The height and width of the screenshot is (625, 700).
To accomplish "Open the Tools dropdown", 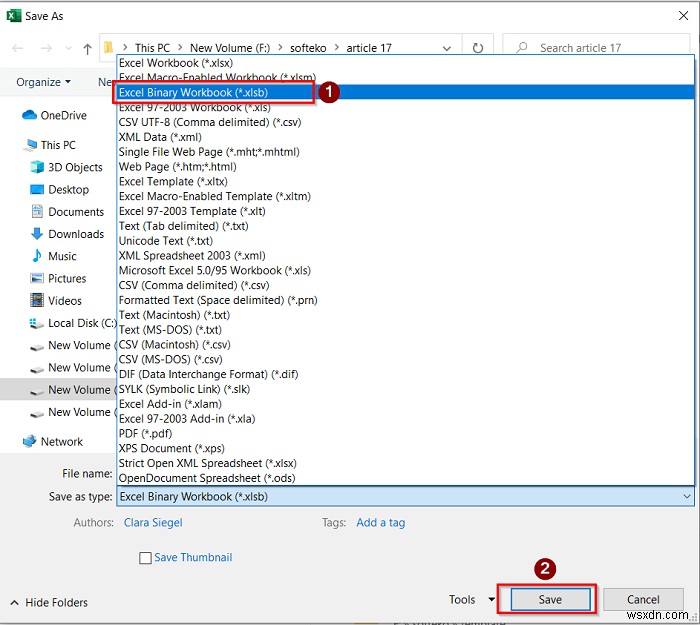I will 471,599.
